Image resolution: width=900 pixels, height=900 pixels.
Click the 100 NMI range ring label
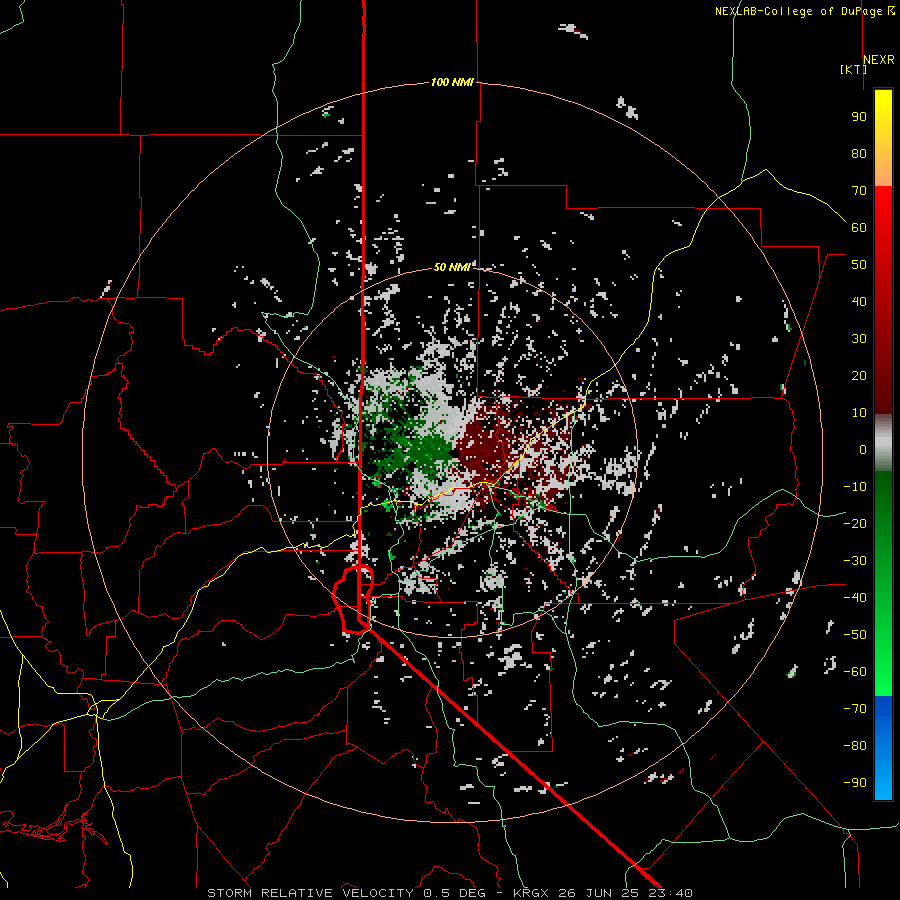click(452, 83)
